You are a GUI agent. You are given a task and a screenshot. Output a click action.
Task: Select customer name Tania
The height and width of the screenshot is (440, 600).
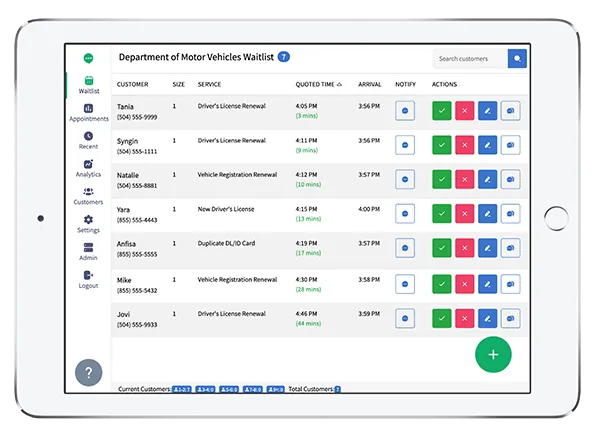[x=125, y=106]
